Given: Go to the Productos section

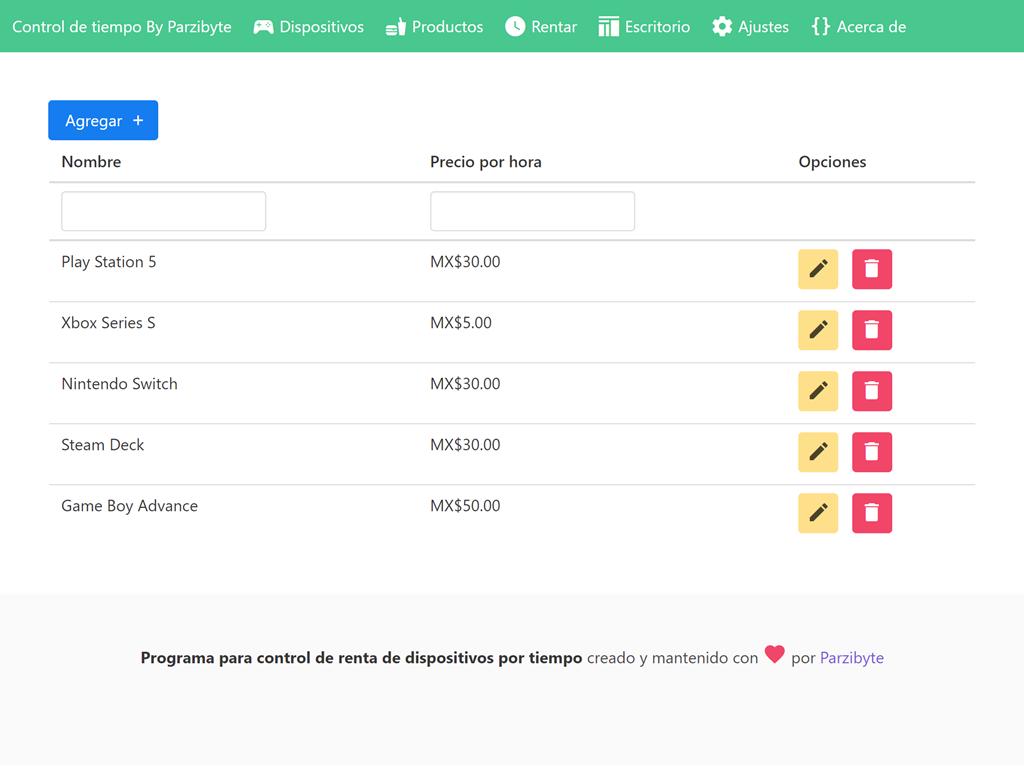Looking at the screenshot, I should pyautogui.click(x=434, y=27).
